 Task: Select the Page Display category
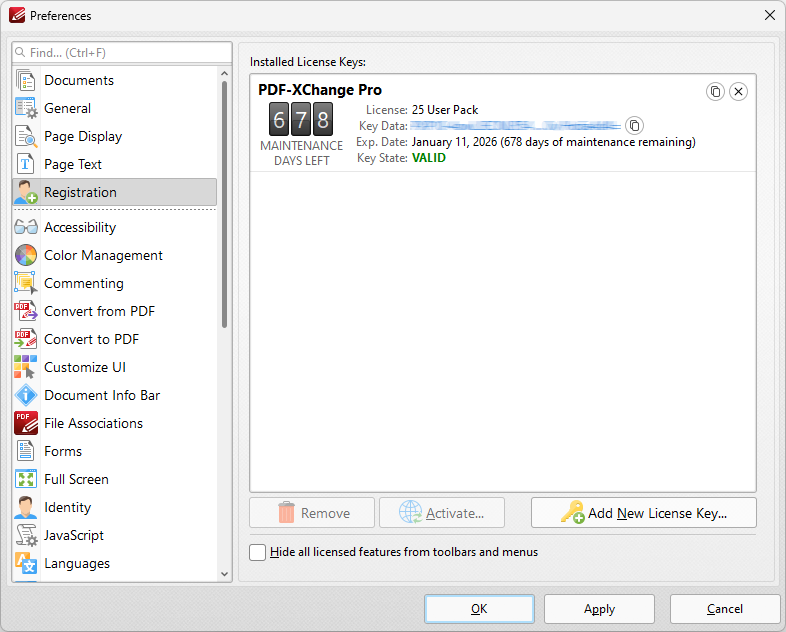click(x=115, y=136)
